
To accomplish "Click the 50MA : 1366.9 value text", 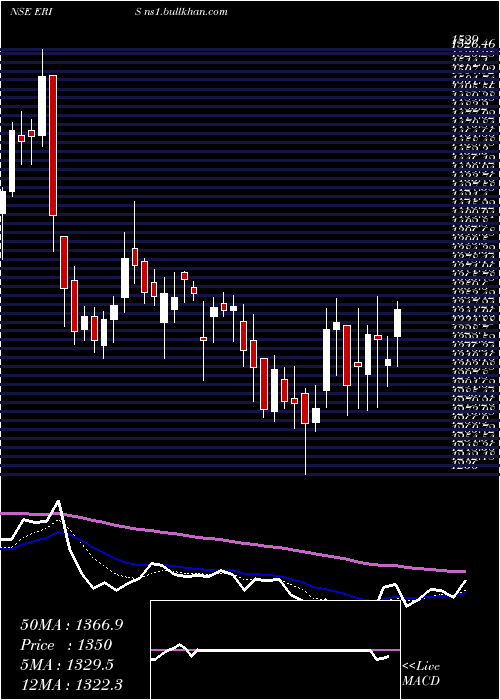I will 71,625.
